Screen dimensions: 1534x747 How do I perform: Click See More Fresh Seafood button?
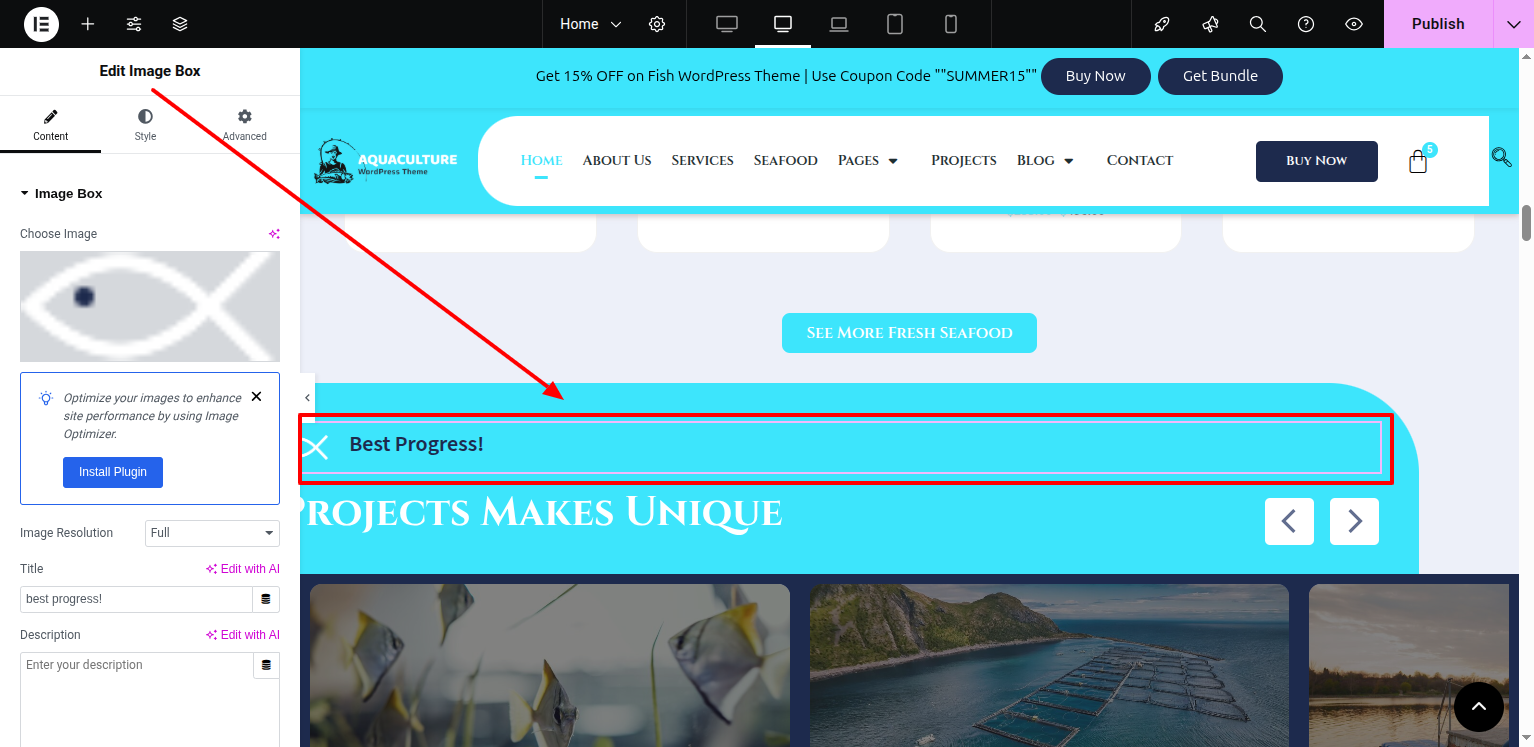click(909, 333)
